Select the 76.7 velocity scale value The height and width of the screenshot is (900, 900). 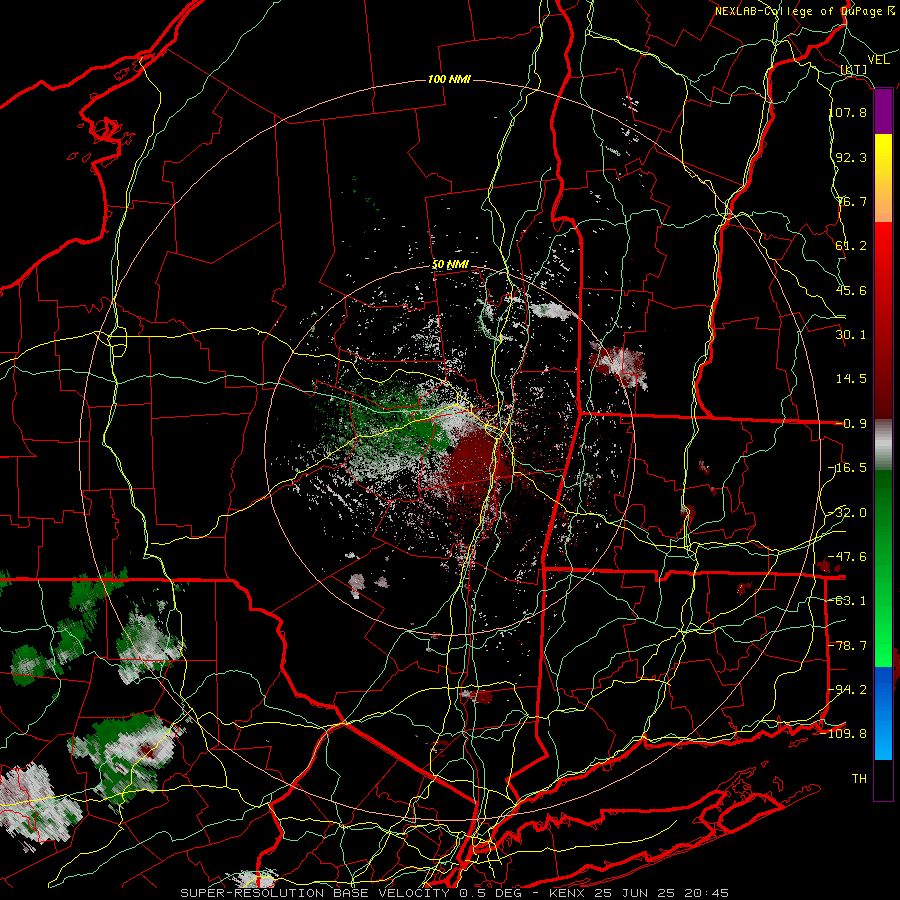click(851, 201)
